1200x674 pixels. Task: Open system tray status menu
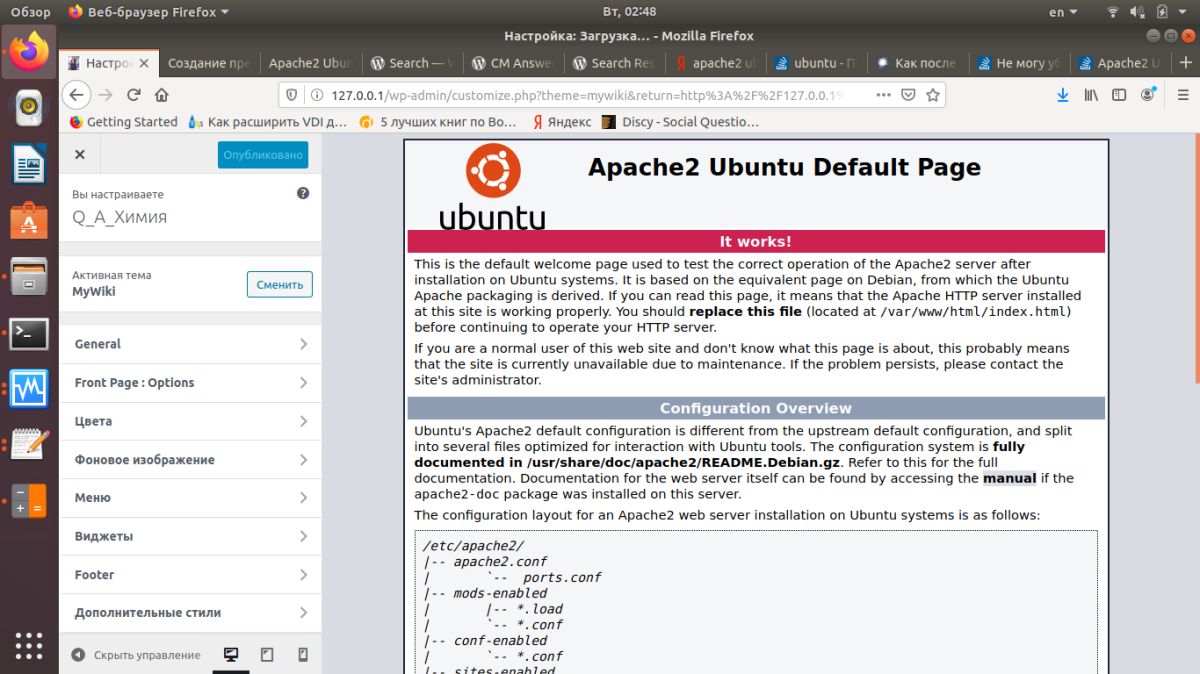pos(1147,12)
